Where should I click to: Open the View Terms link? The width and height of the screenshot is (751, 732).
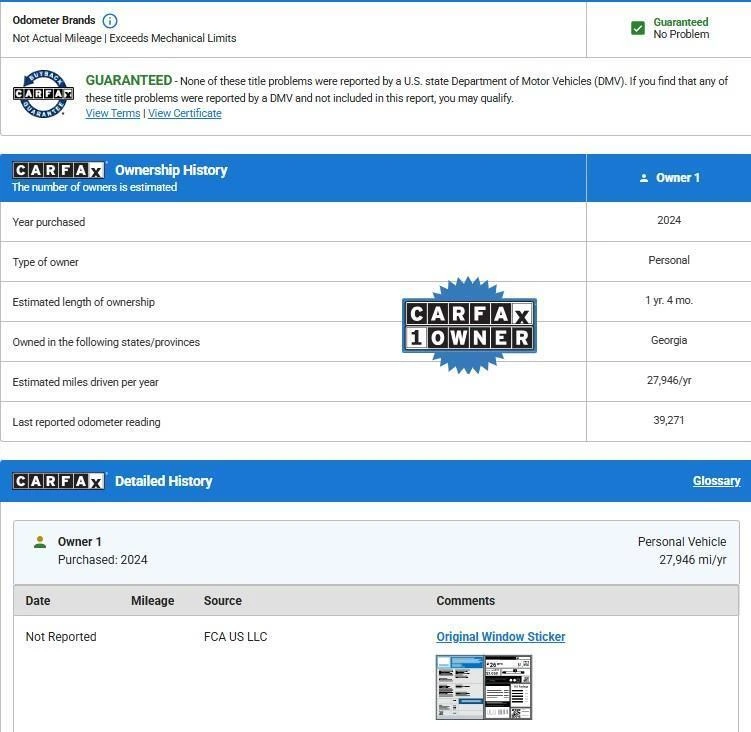113,113
